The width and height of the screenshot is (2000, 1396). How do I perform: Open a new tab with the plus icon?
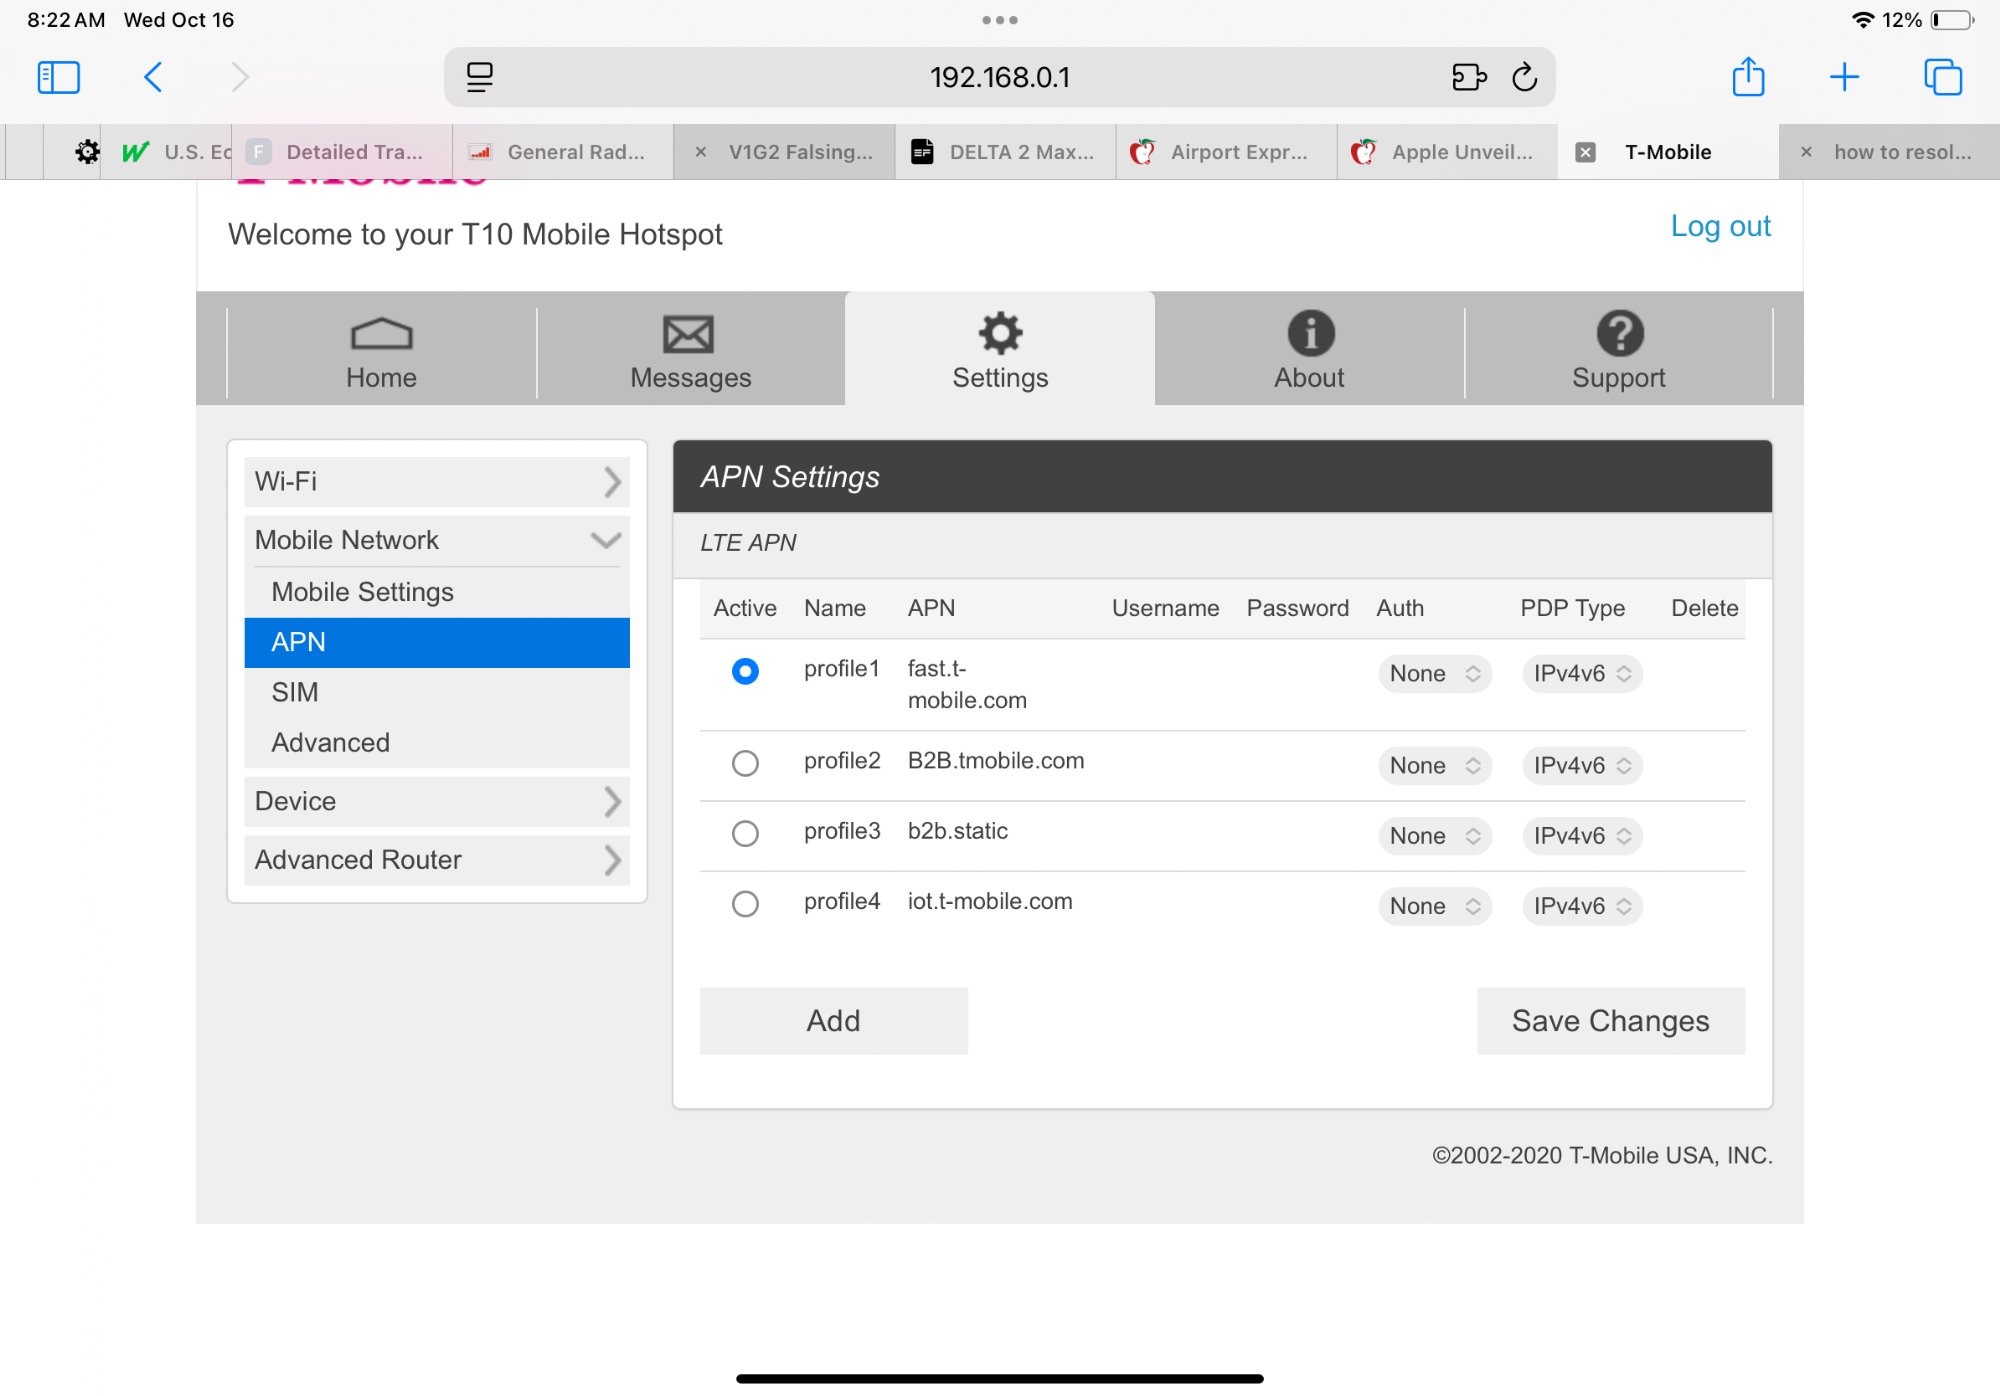1844,77
